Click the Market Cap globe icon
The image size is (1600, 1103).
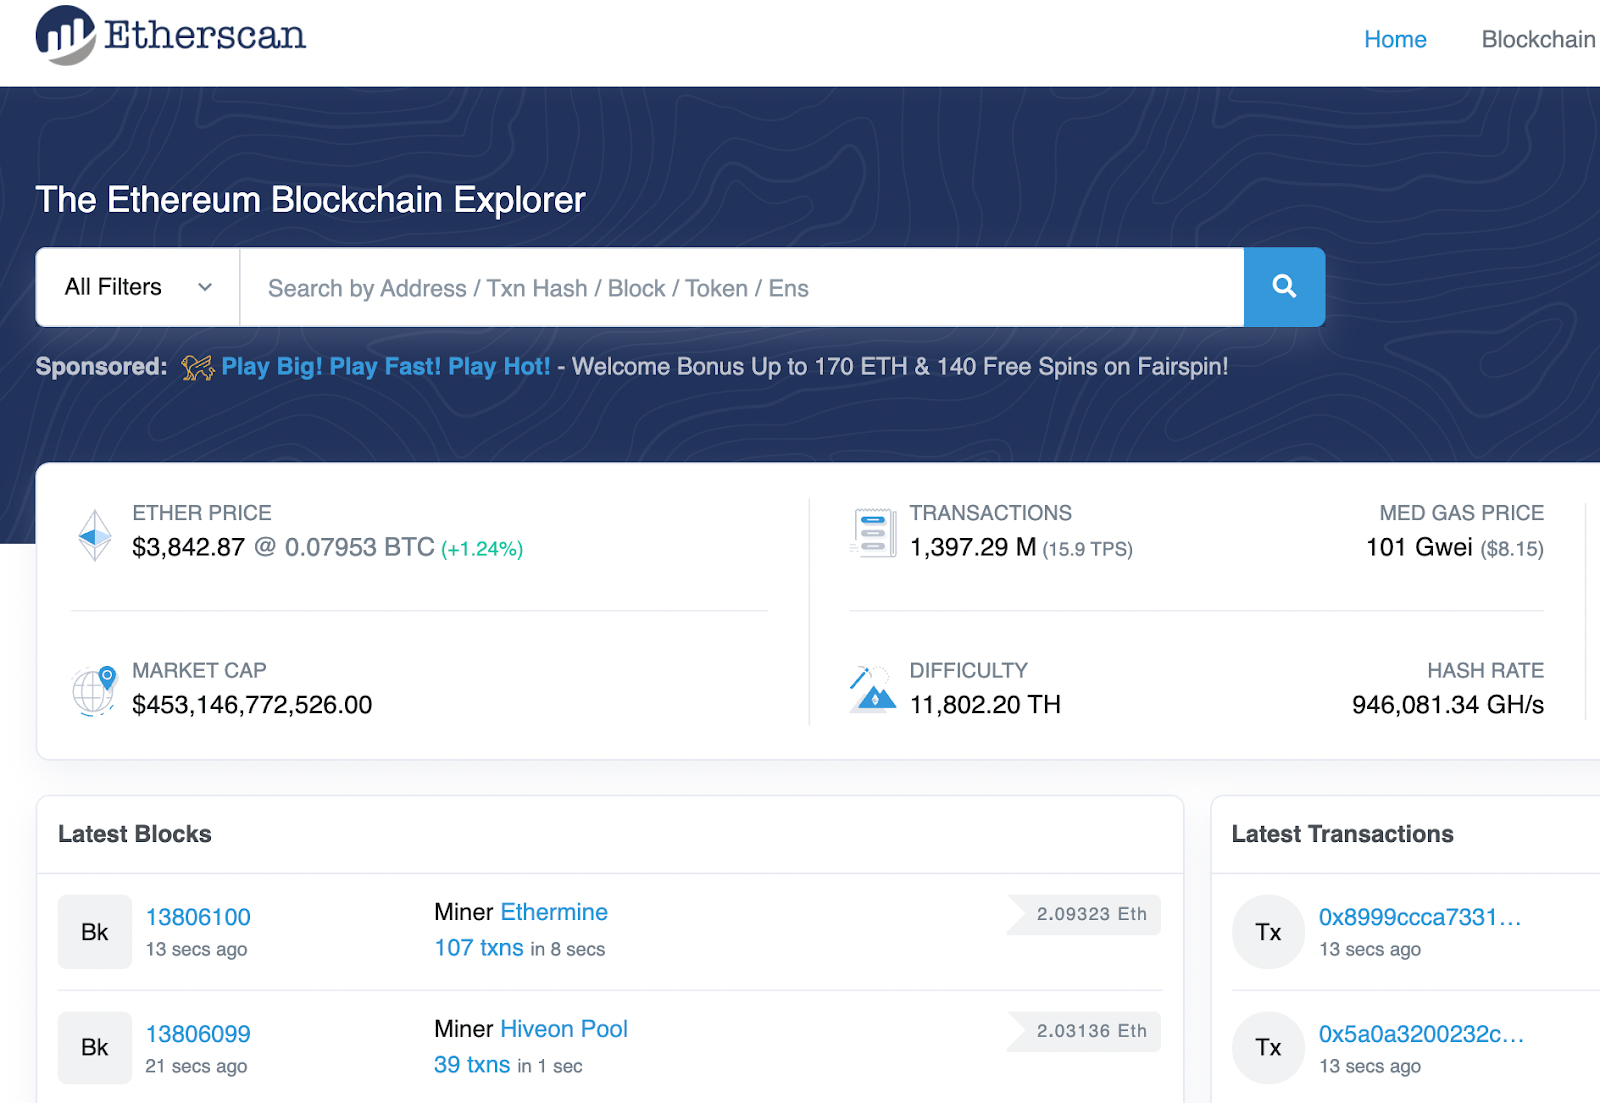[x=95, y=690]
